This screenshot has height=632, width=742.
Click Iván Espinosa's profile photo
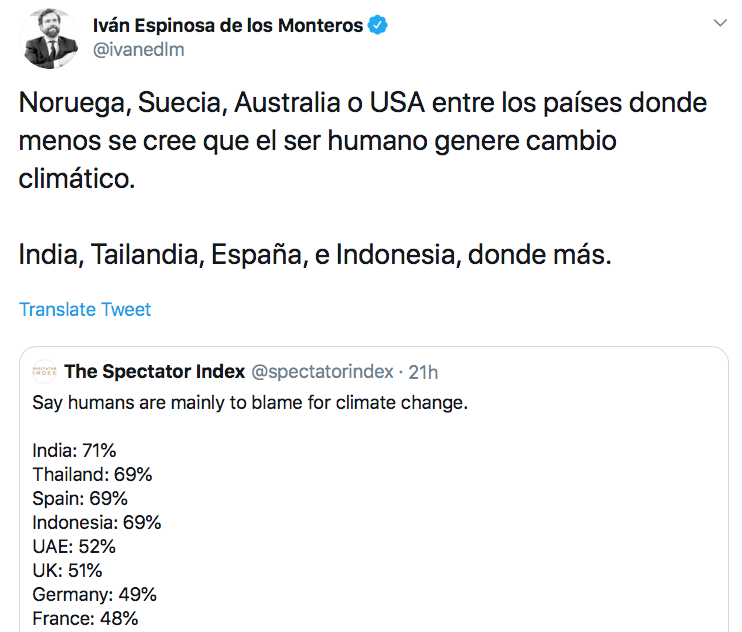pos(48,36)
